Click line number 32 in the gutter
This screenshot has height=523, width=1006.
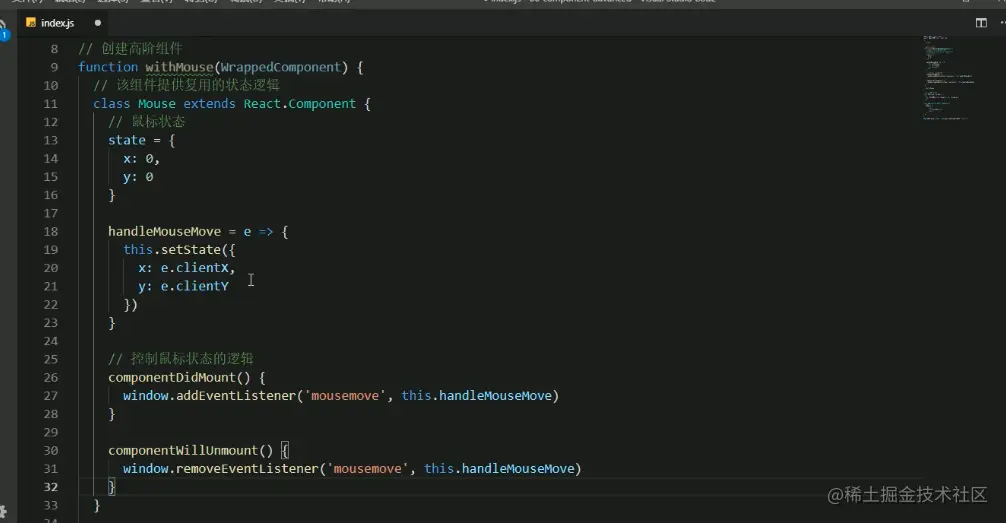(51, 488)
